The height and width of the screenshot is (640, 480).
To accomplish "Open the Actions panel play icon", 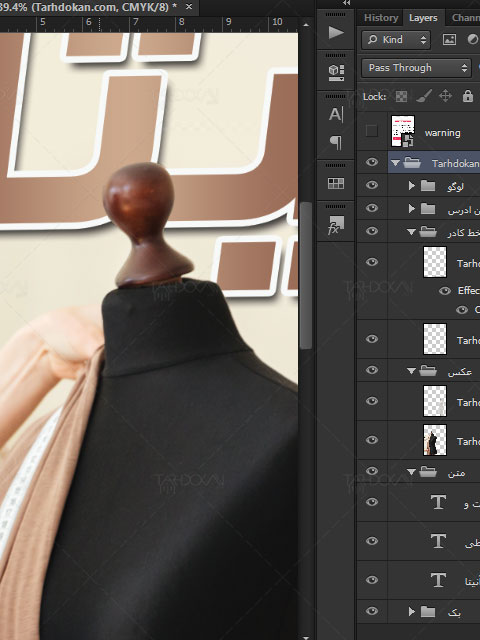I will [336, 32].
